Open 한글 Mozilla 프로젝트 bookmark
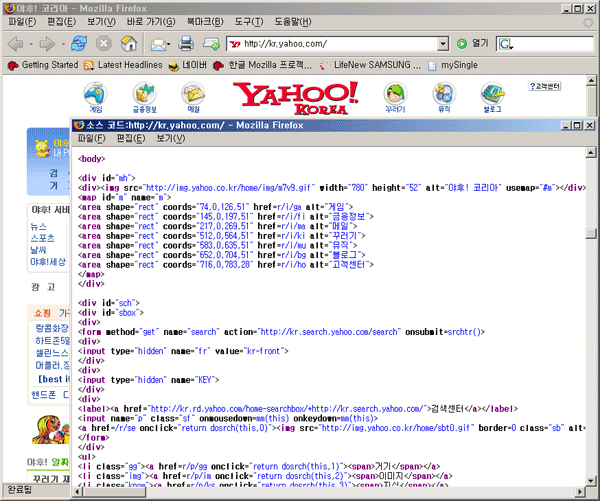Image resolution: width=600 pixels, height=501 pixels. point(262,65)
